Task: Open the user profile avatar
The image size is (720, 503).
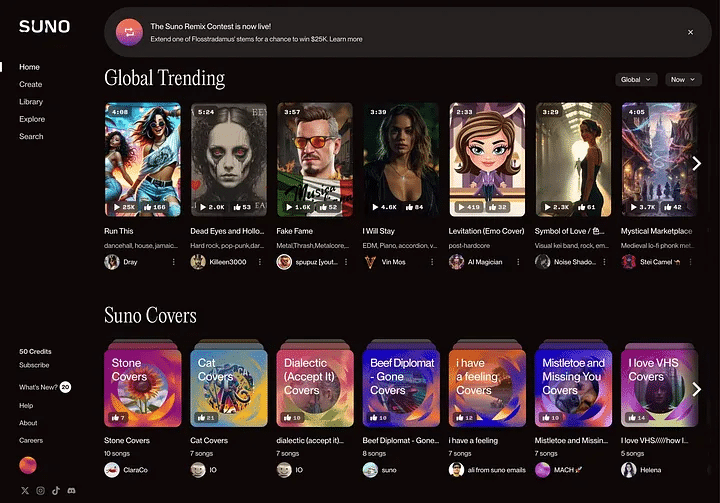Action: [x=28, y=465]
